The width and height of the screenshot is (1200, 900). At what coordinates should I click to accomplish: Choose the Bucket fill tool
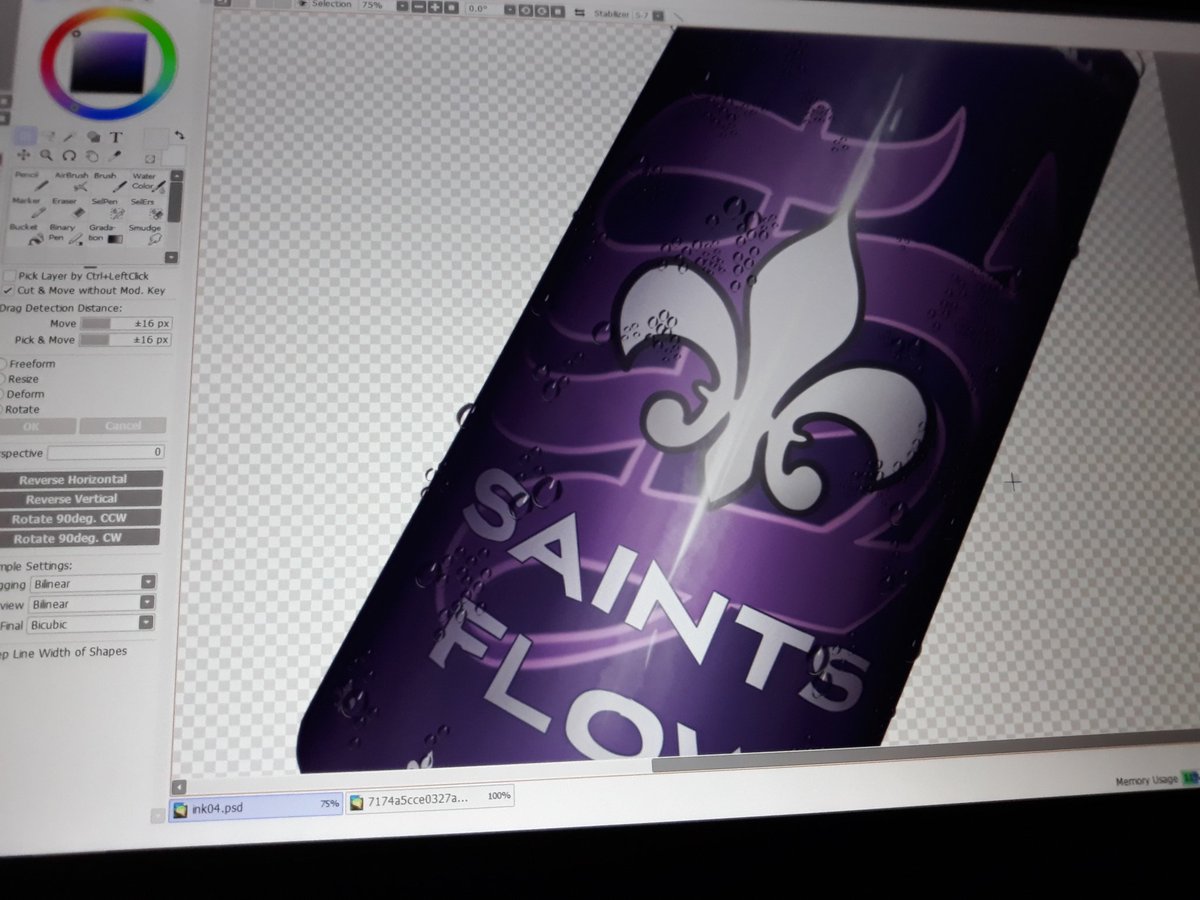coord(28,233)
